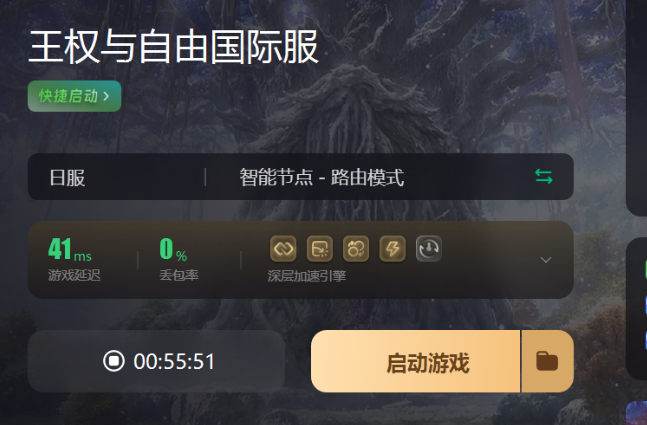
Task: Open game folder via the folder icon
Action: click(547, 361)
